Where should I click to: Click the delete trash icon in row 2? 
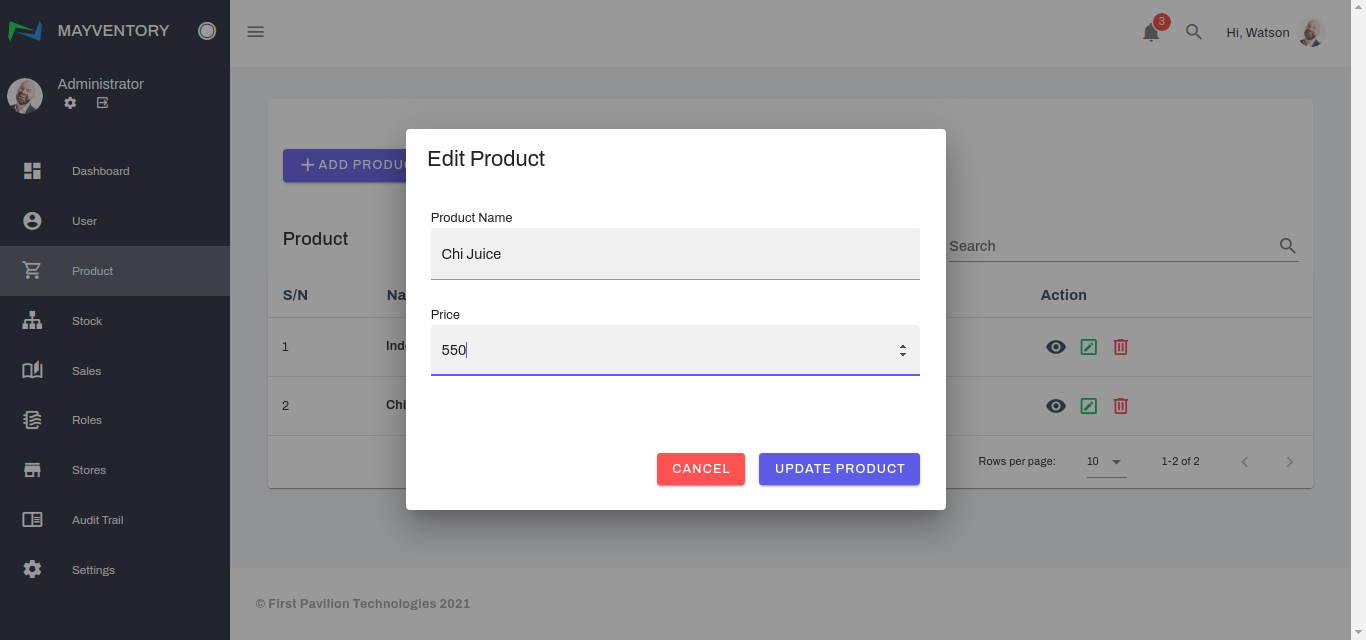1121,406
